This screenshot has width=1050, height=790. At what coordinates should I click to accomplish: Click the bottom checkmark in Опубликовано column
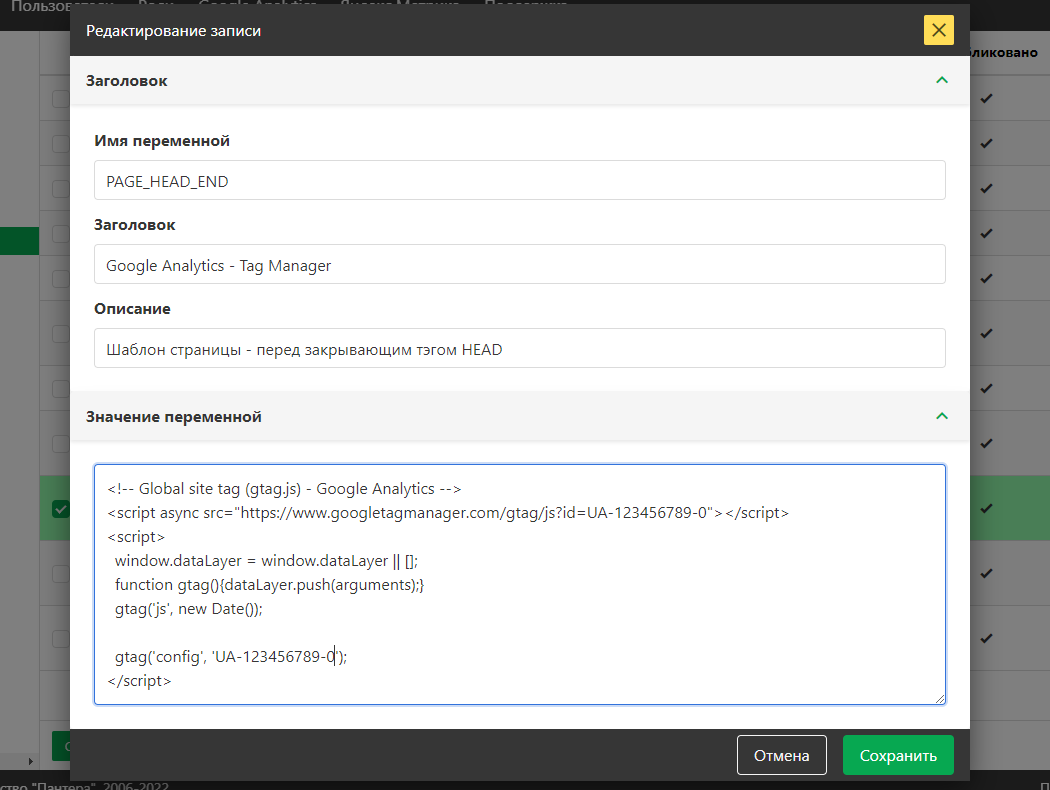986,638
